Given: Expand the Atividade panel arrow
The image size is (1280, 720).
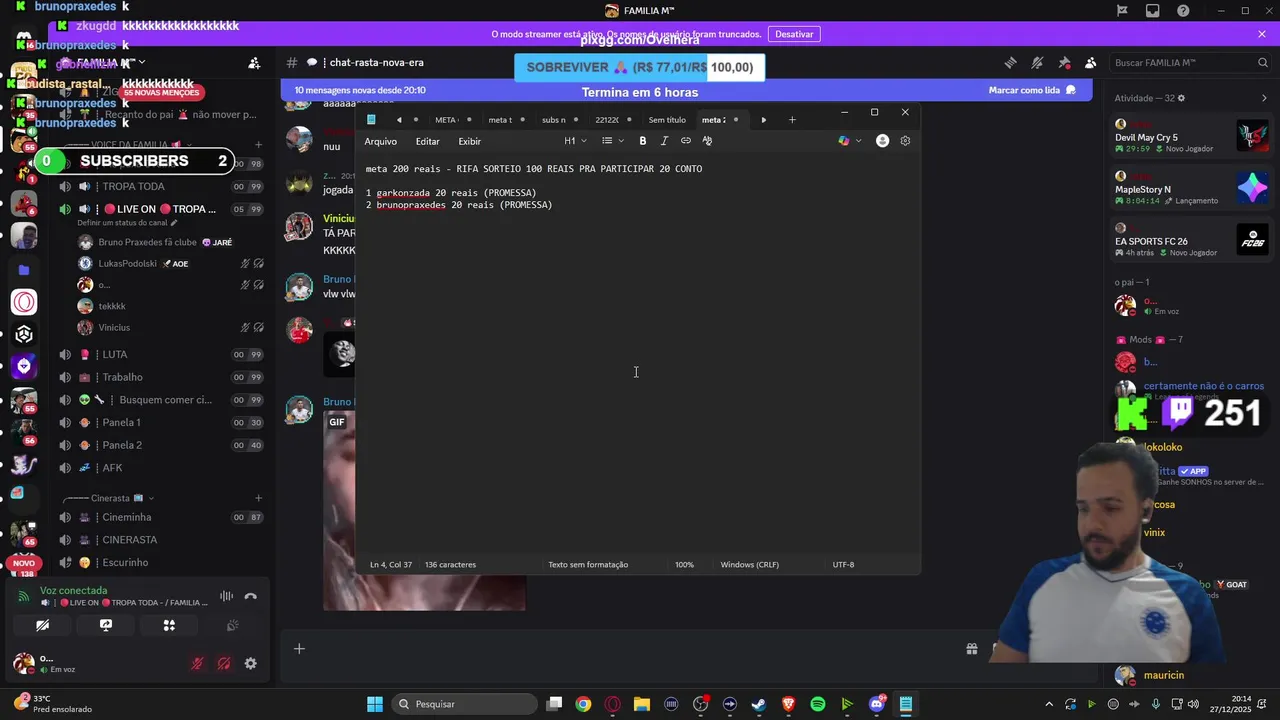Looking at the screenshot, I should click(x=1264, y=98).
